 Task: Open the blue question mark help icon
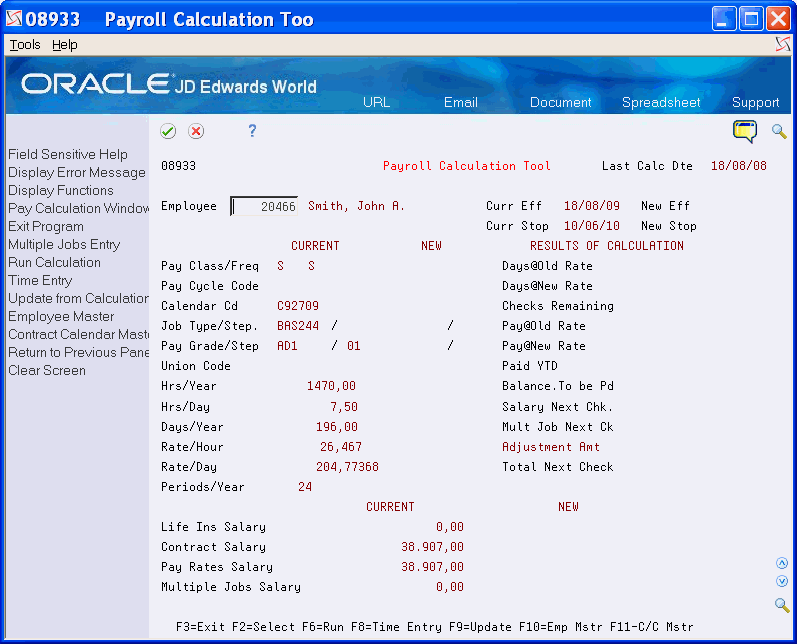(x=252, y=131)
